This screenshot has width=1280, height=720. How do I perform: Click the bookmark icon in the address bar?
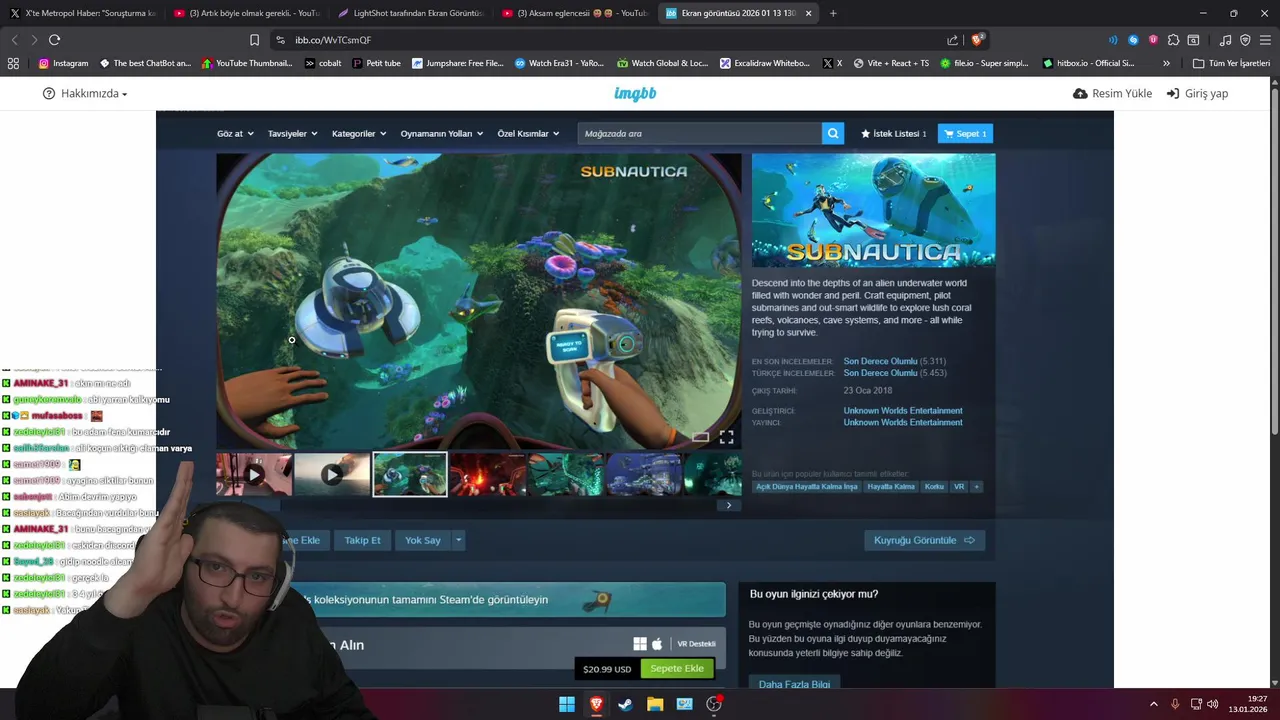pyautogui.click(x=255, y=40)
